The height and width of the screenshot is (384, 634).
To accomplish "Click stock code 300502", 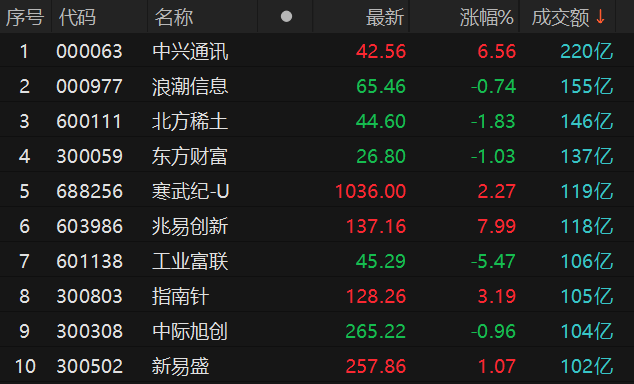I will pos(89,366).
